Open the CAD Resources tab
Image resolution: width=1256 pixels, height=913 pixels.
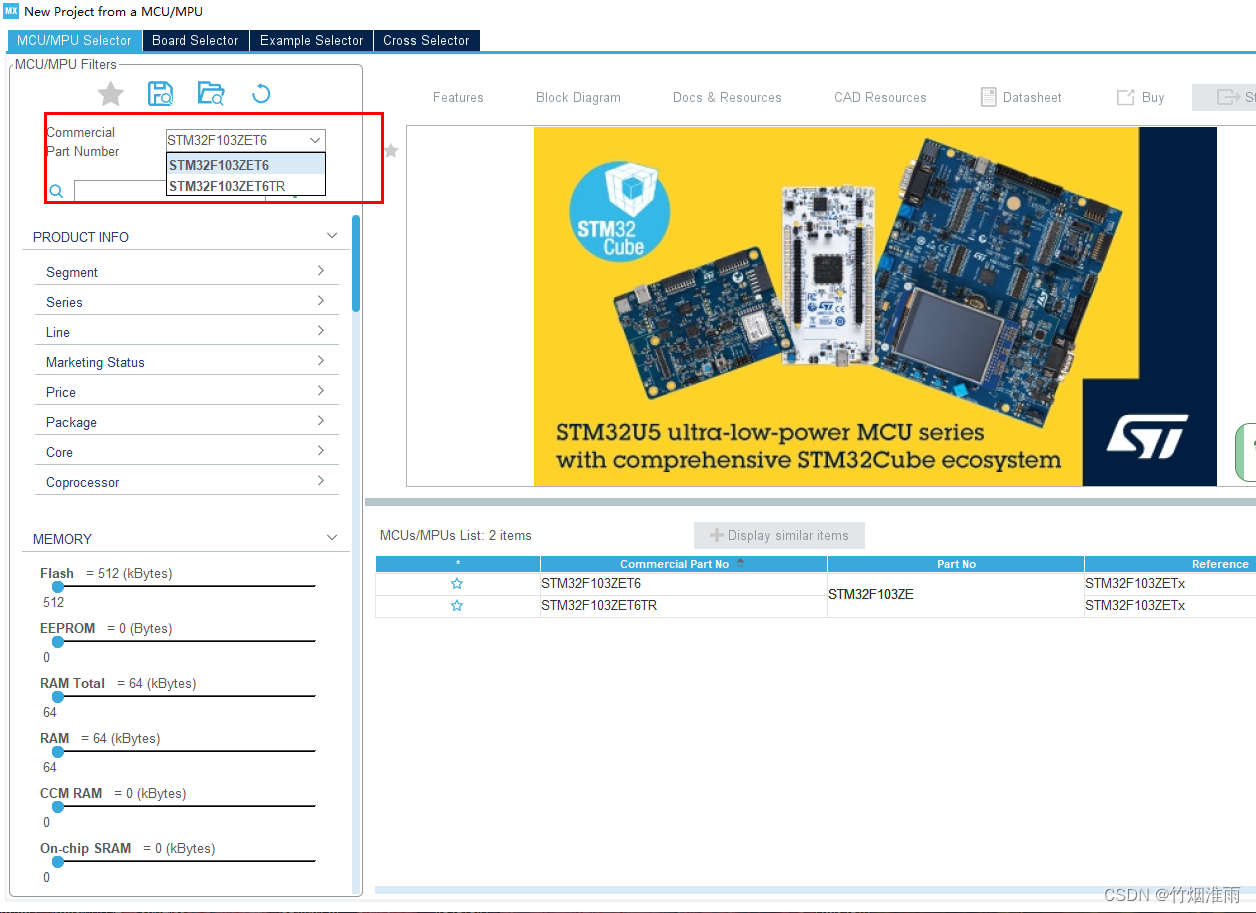tap(880, 97)
